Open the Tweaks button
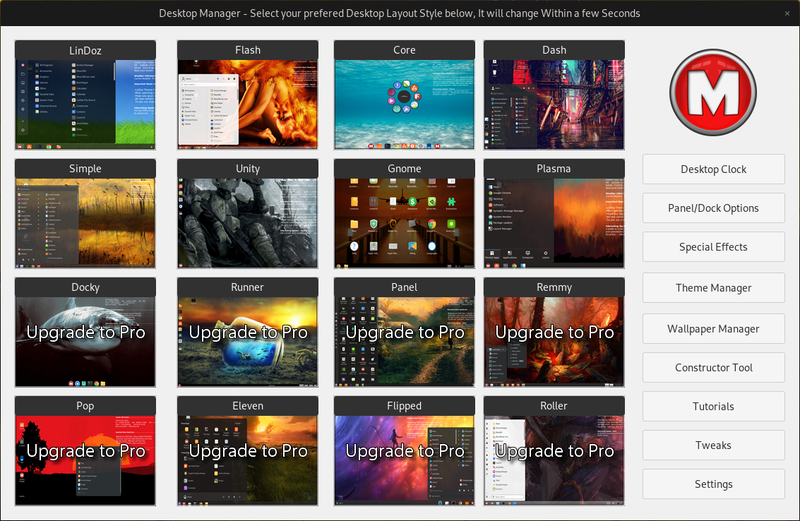The image size is (800, 521). pos(713,445)
